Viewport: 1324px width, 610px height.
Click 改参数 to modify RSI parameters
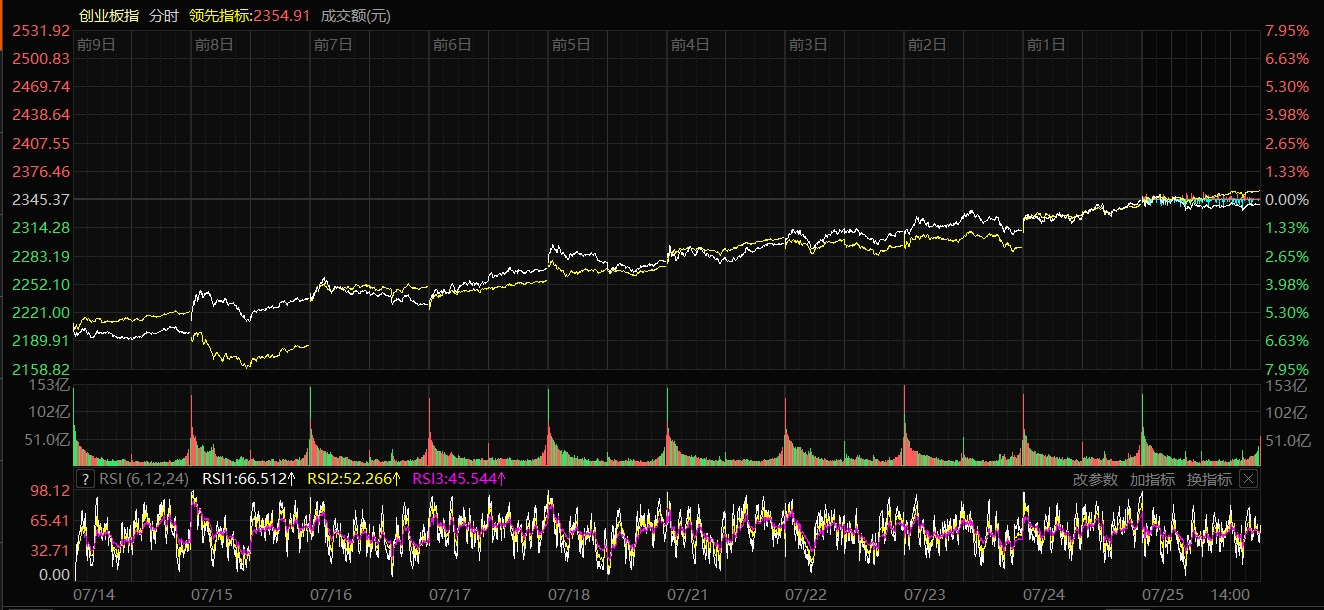(1095, 479)
